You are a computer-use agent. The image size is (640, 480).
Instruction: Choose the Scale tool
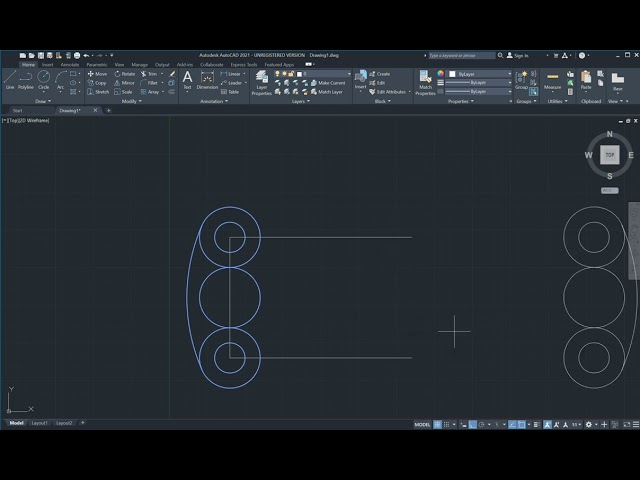123,92
